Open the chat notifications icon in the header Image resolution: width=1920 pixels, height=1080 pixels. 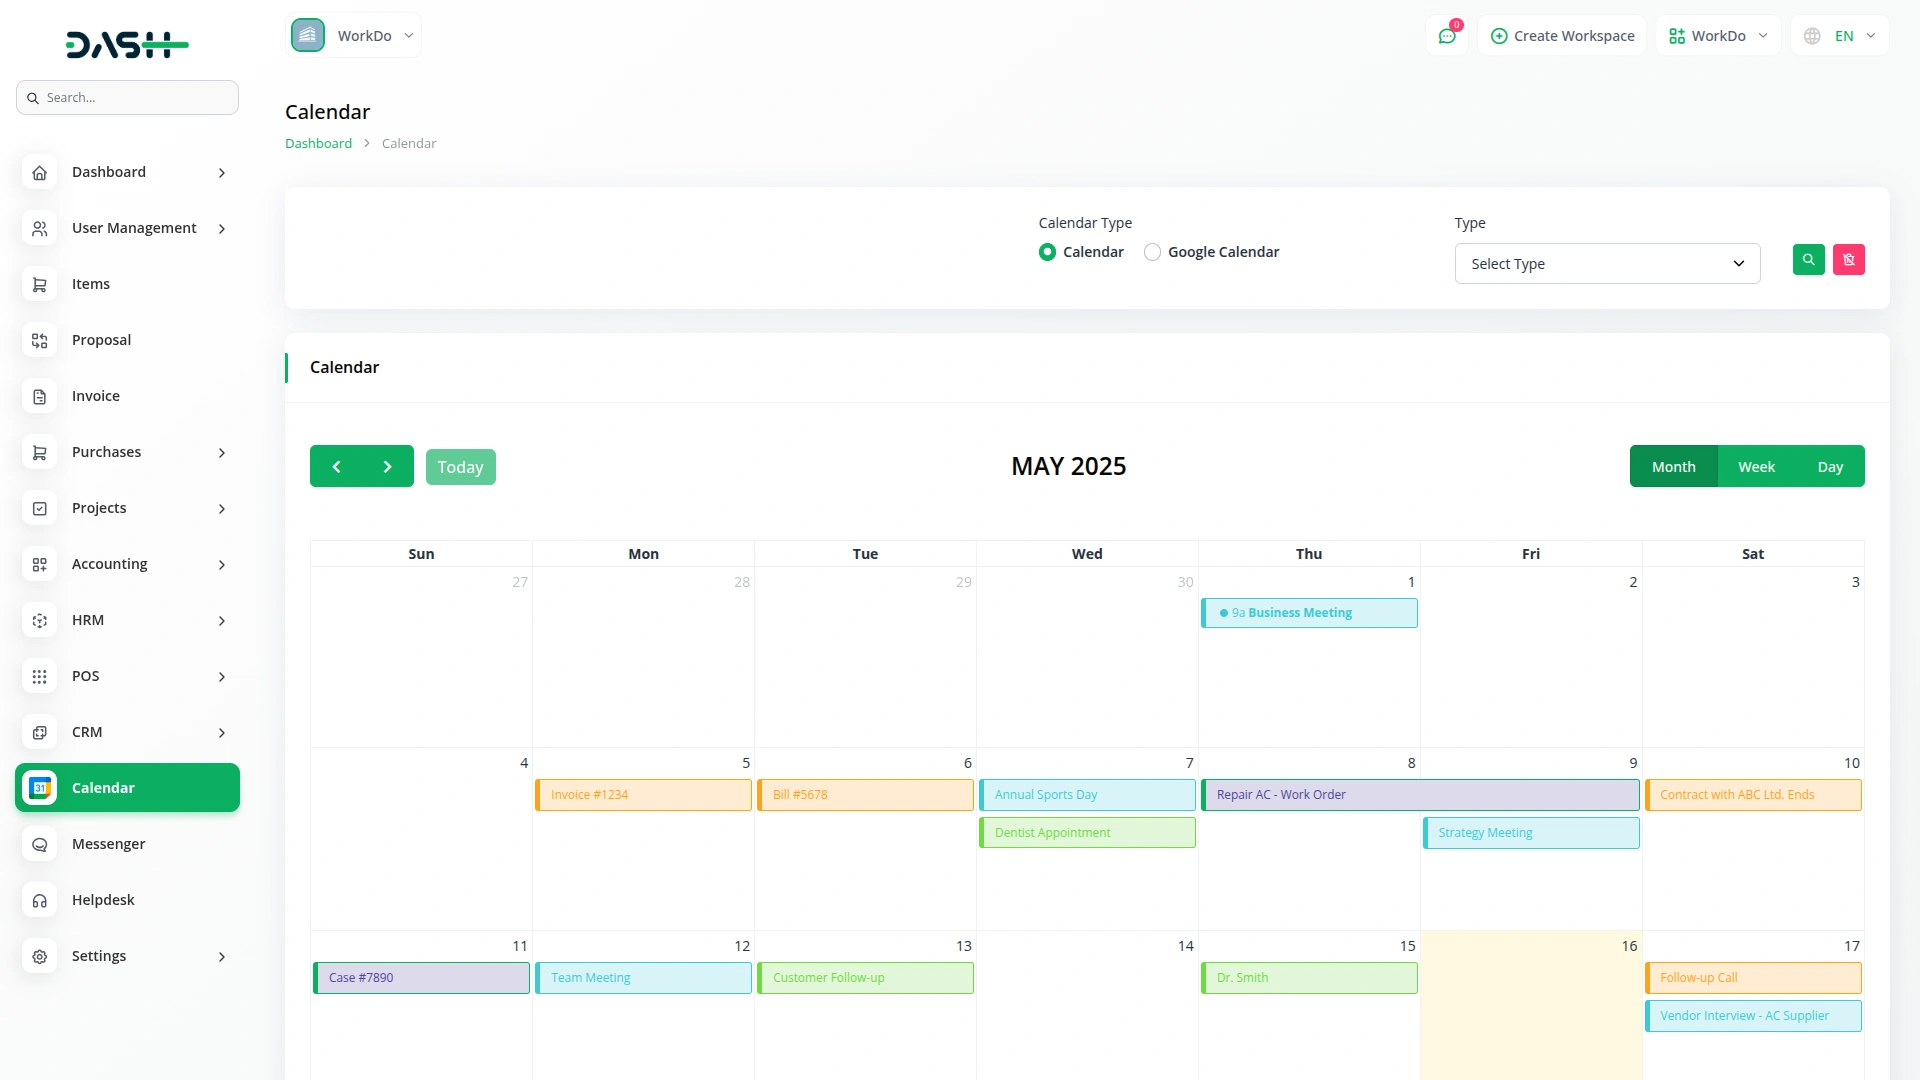(x=1447, y=34)
